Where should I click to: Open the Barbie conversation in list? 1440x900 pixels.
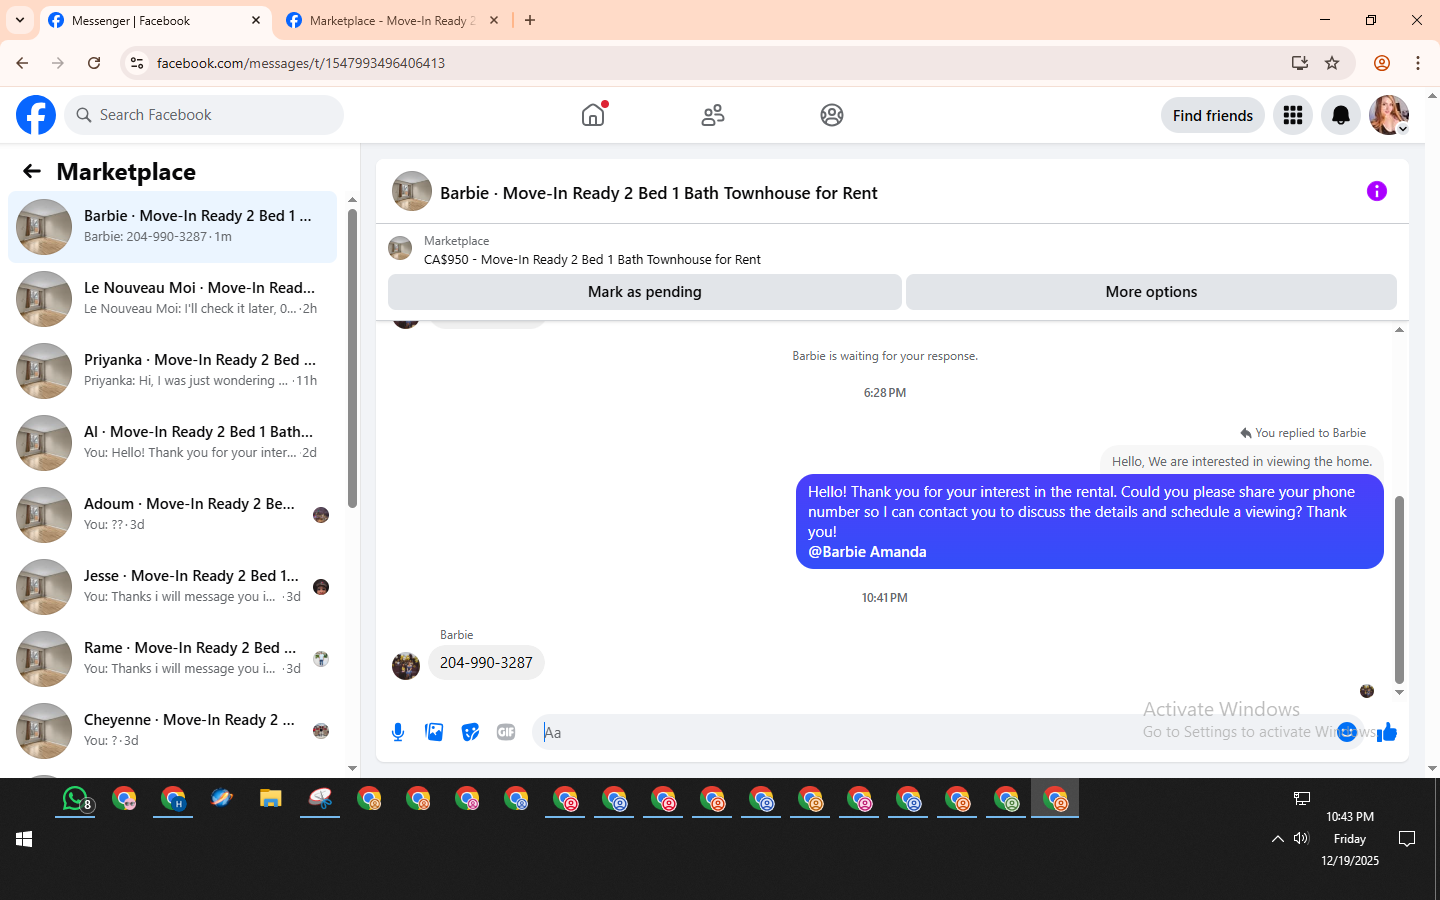[x=172, y=227]
